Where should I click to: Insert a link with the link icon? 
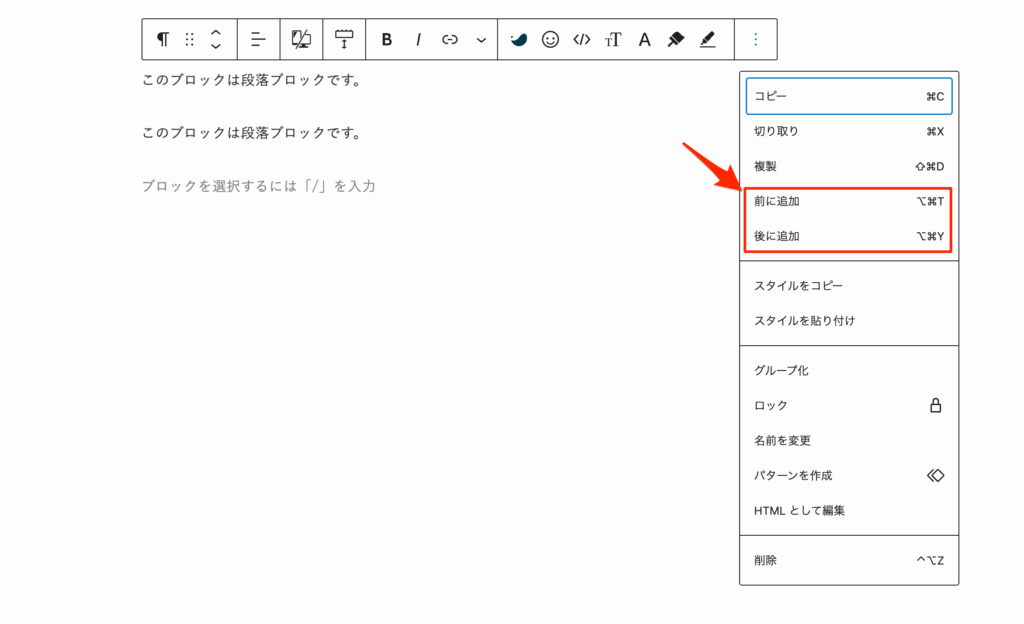click(x=449, y=39)
